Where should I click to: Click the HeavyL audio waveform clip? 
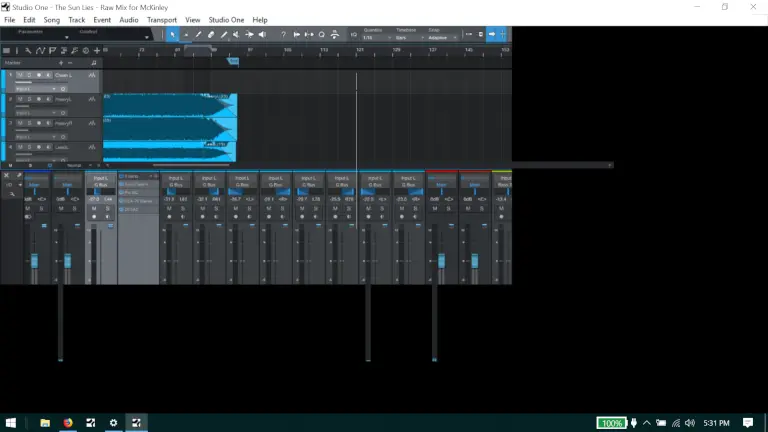(x=169, y=105)
